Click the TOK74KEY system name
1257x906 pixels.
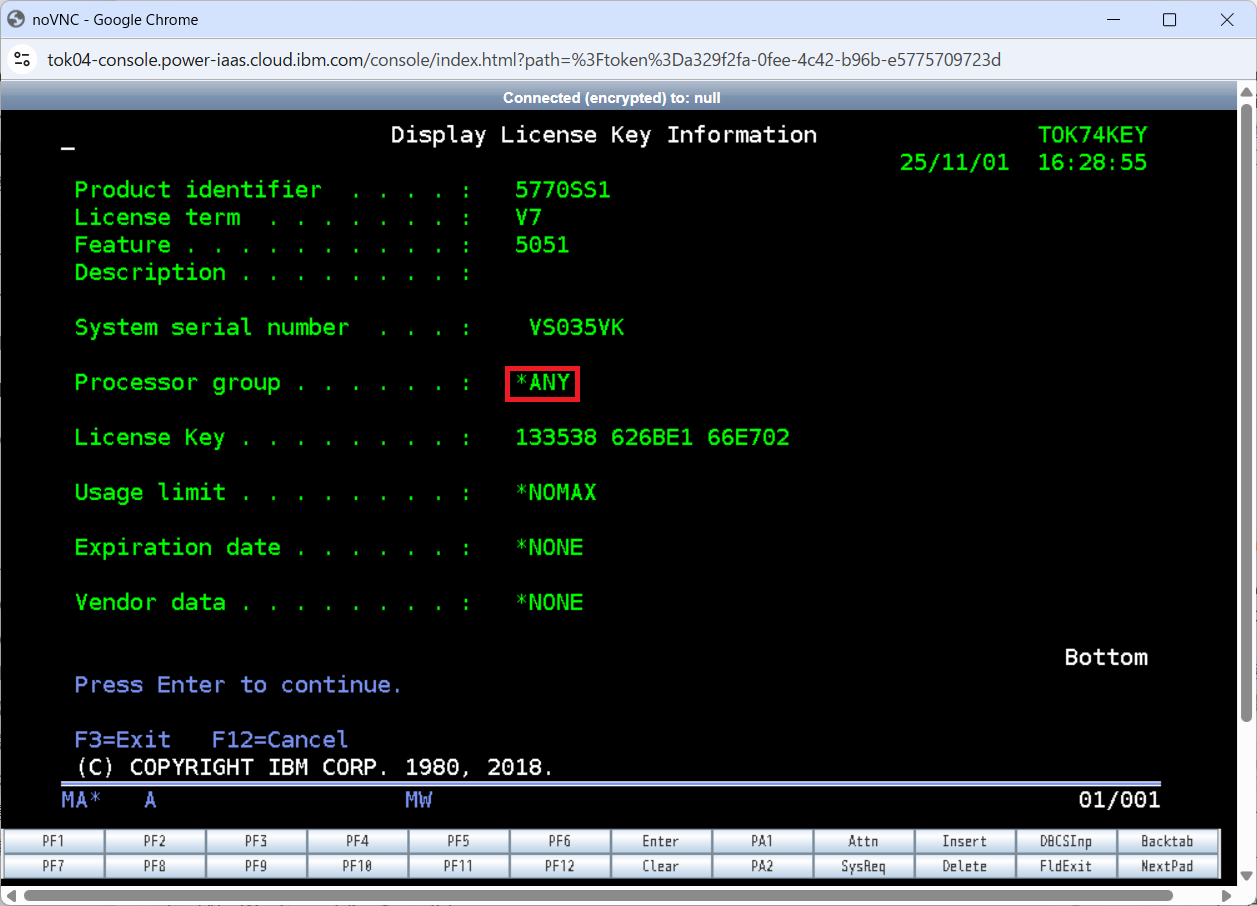pos(1093,135)
